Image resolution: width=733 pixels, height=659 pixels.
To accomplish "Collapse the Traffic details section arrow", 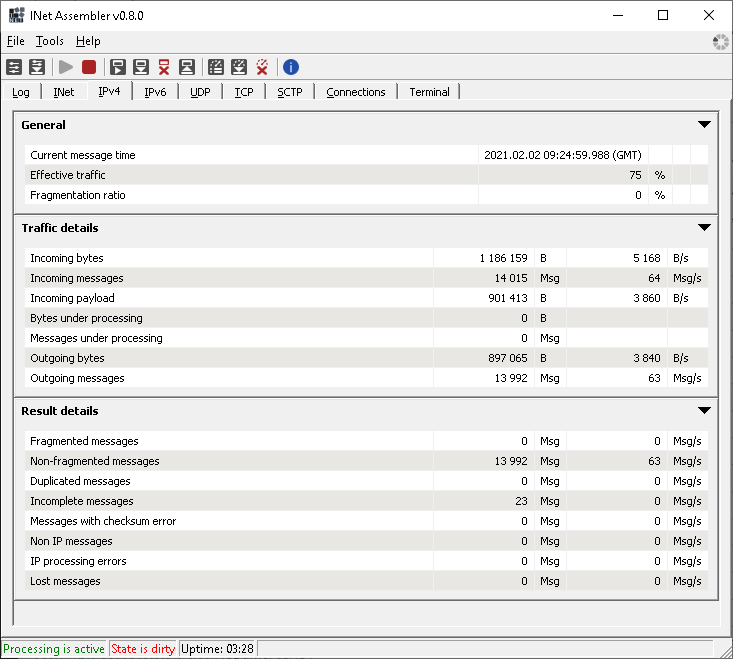I will coord(704,228).
